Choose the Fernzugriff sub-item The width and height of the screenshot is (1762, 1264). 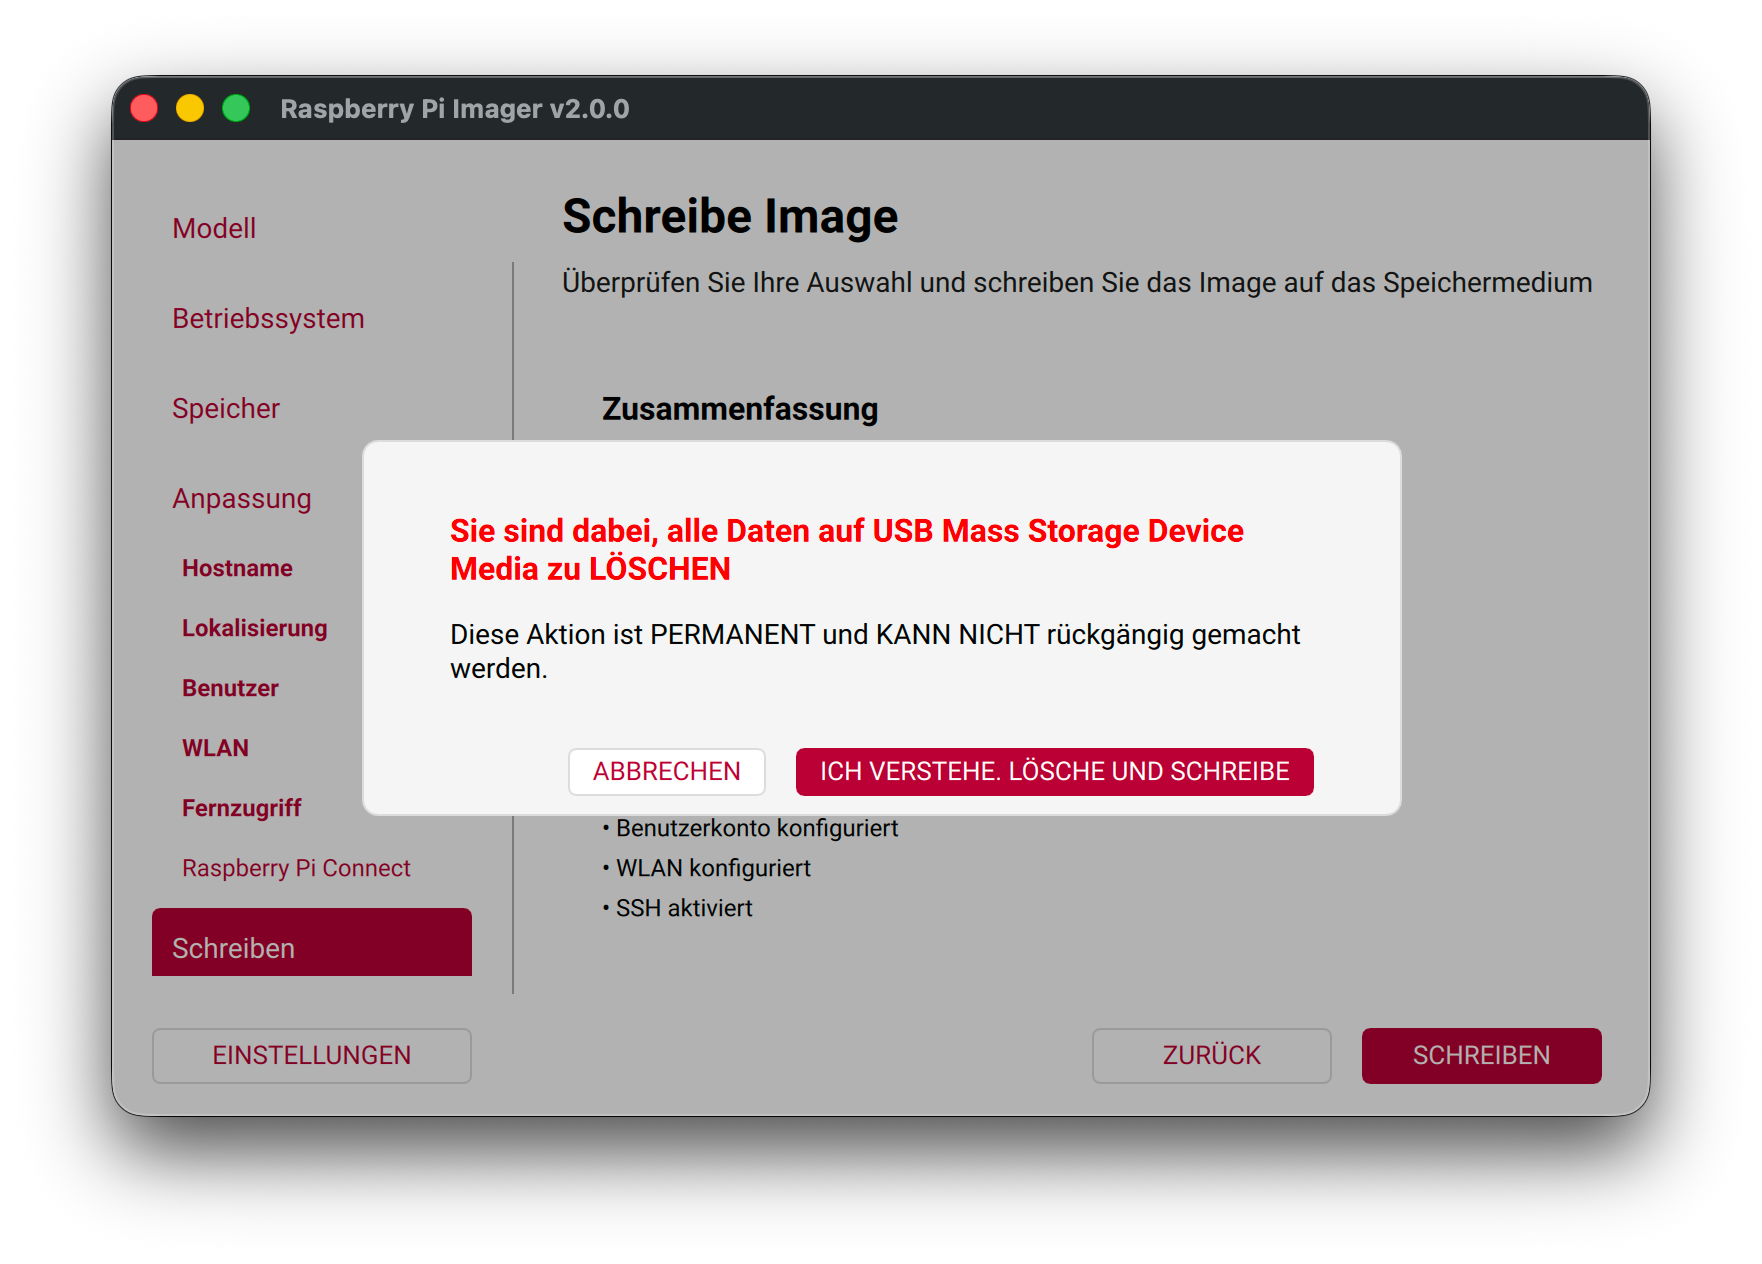pos(241,808)
